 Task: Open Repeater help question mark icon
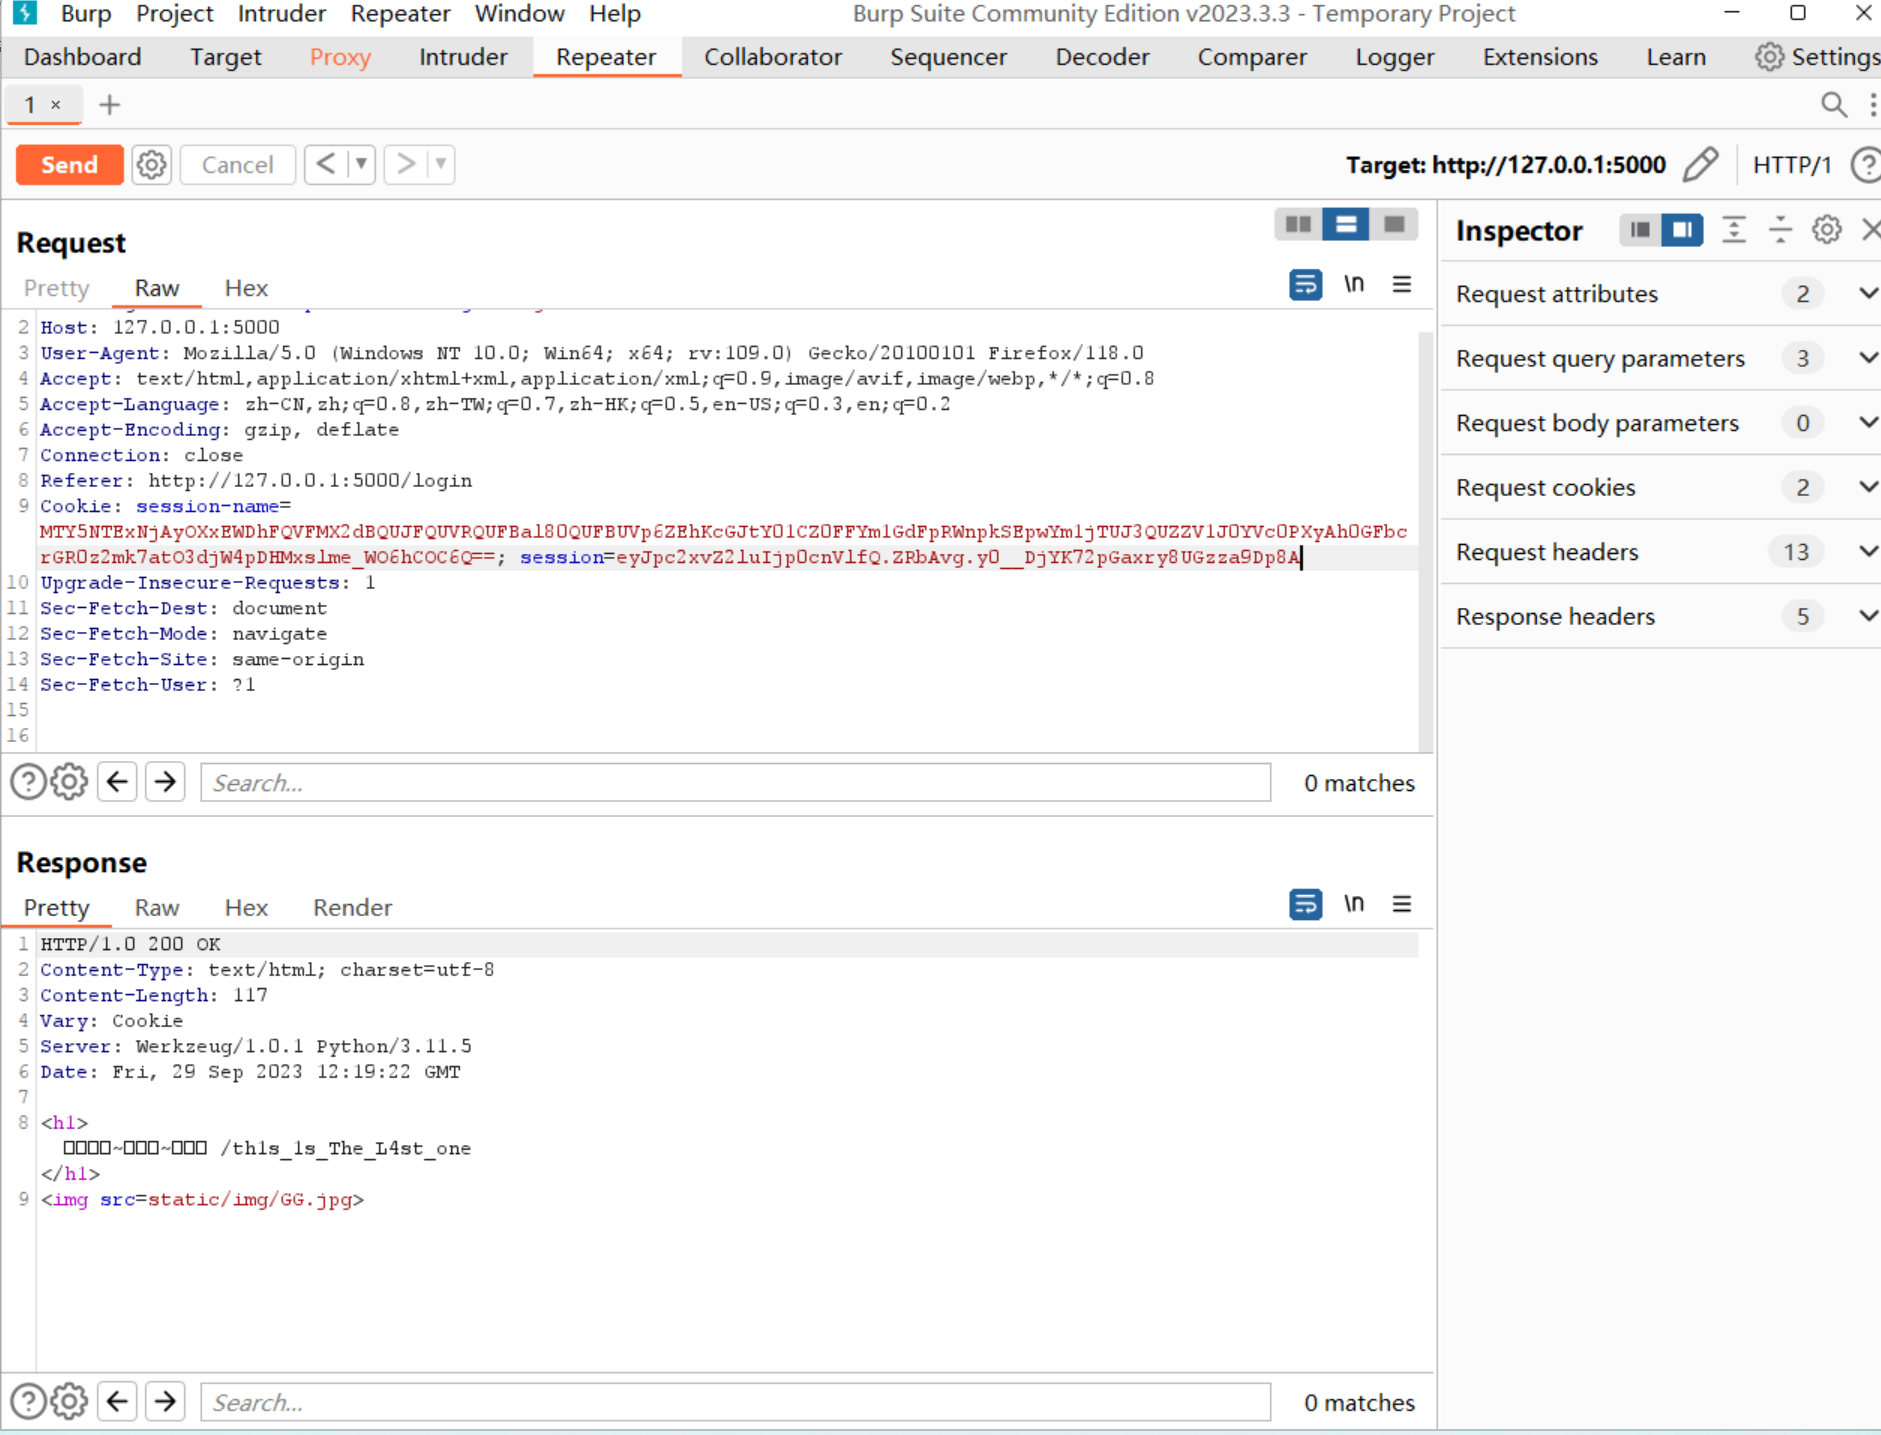[1866, 164]
